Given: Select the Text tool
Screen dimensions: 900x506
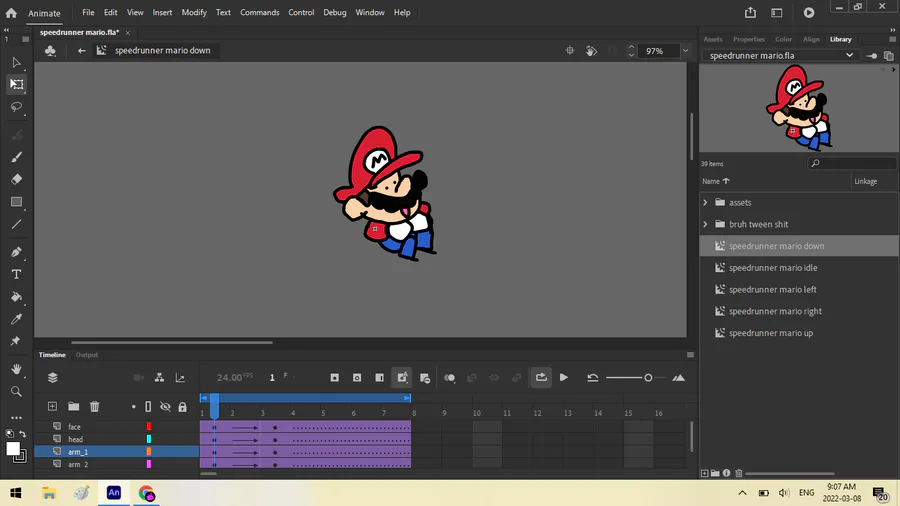Looking at the screenshot, I should [16, 274].
